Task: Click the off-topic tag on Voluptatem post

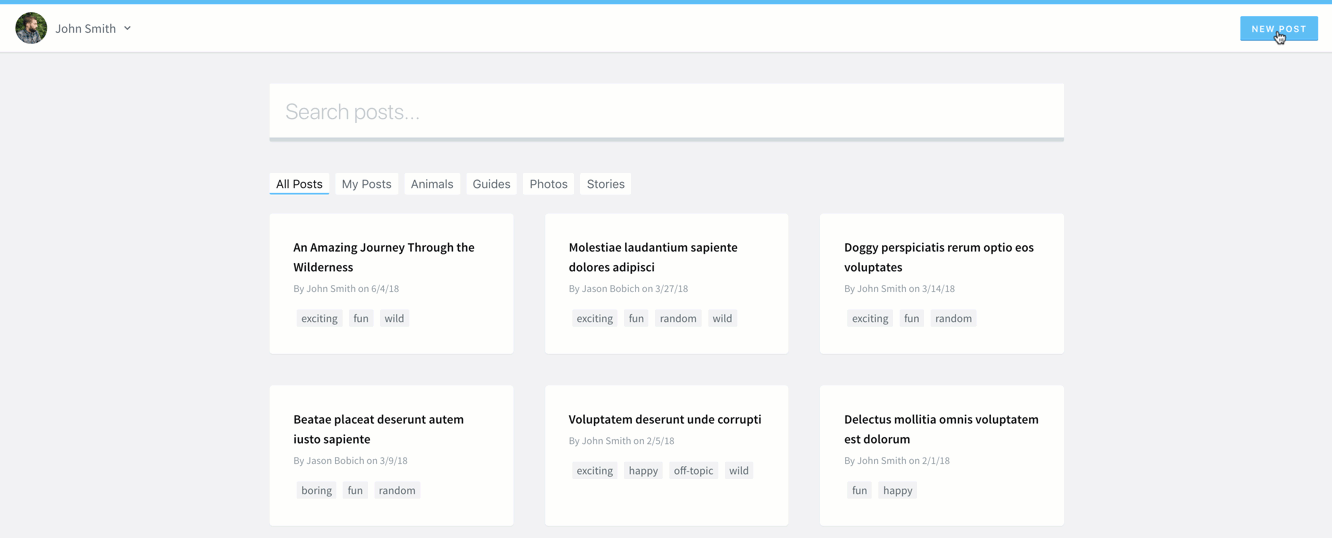Action: [x=693, y=470]
